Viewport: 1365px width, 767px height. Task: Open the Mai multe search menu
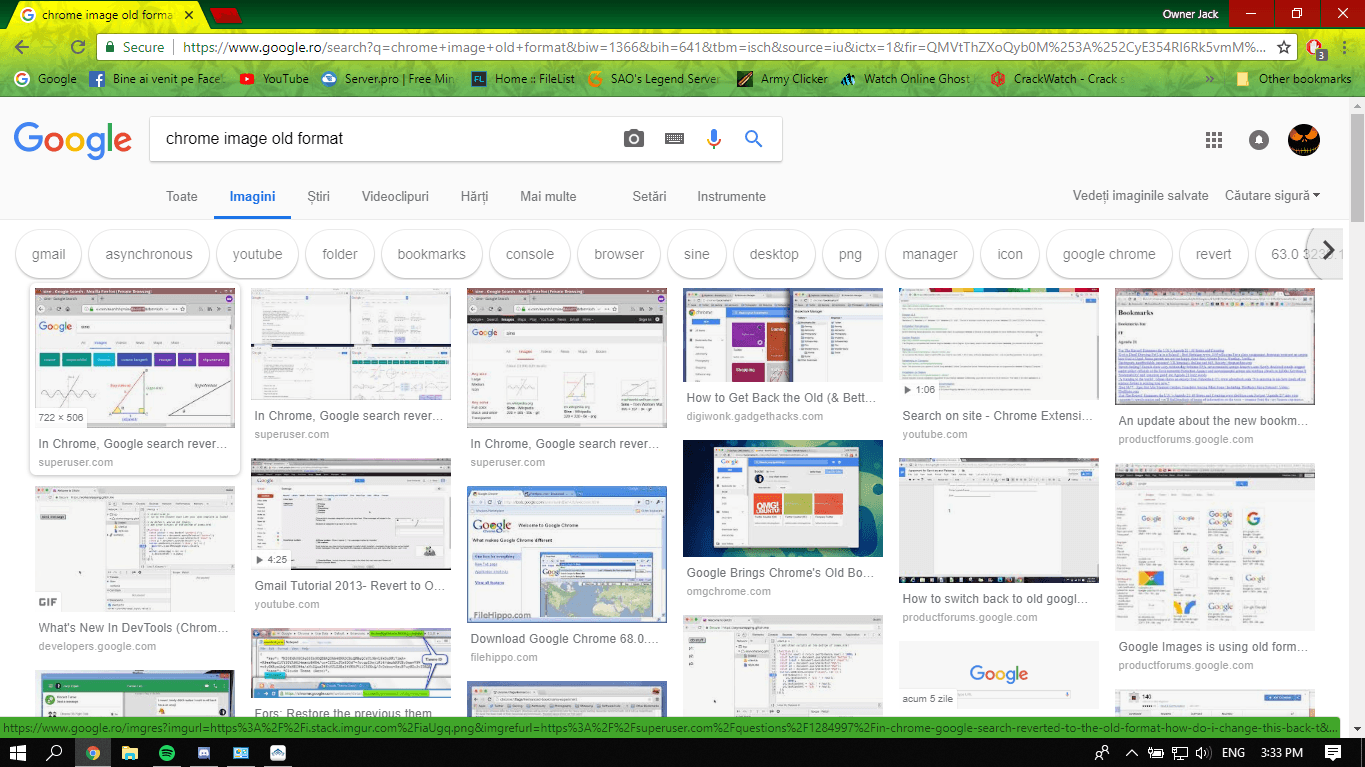(x=548, y=197)
